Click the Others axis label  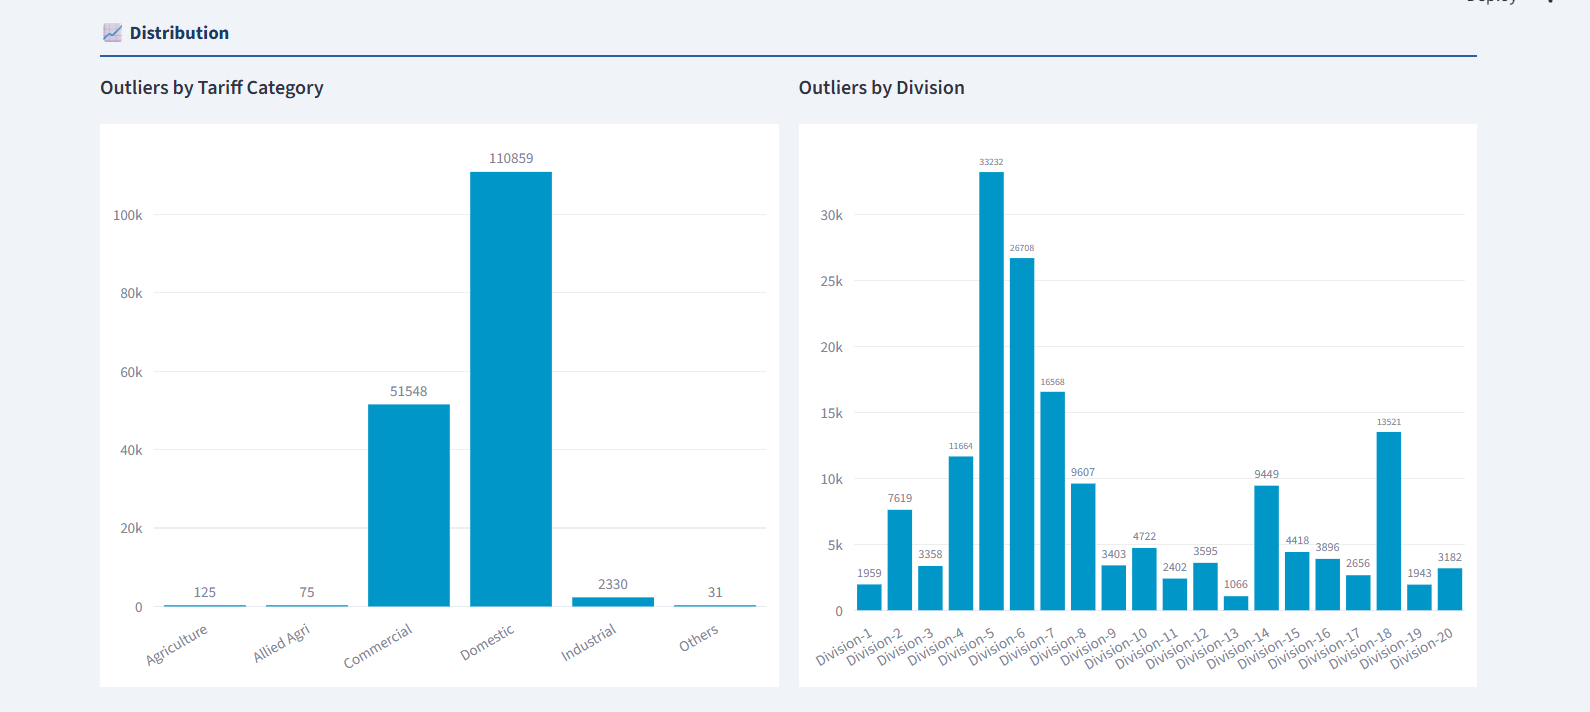pos(699,638)
